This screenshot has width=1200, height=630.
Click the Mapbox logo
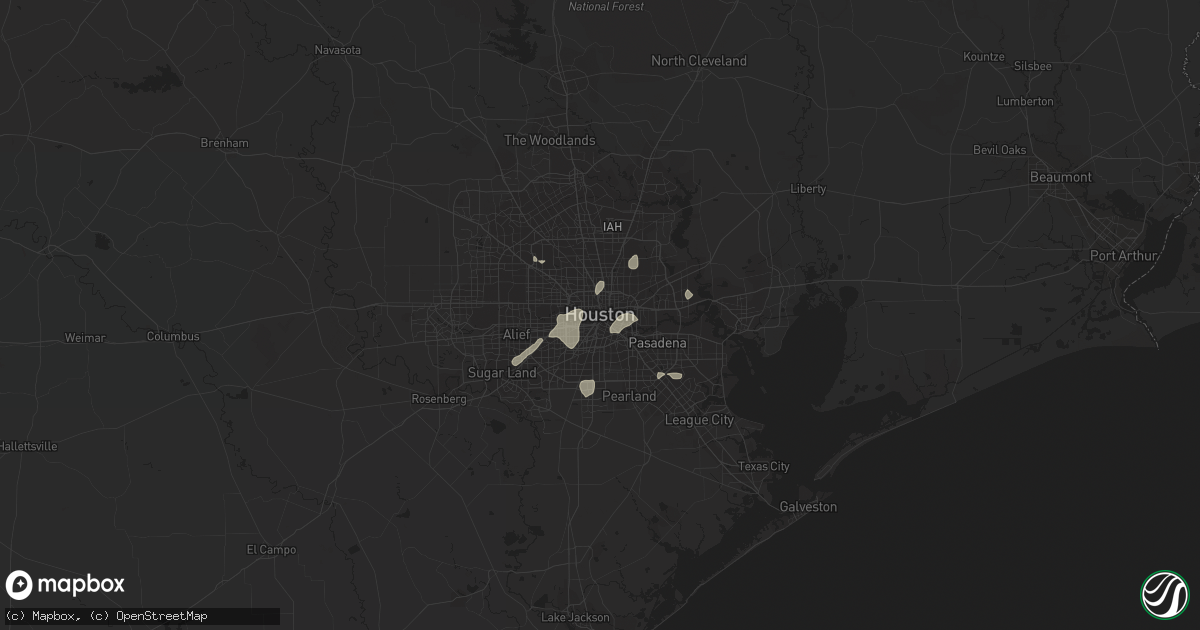pos(66,585)
